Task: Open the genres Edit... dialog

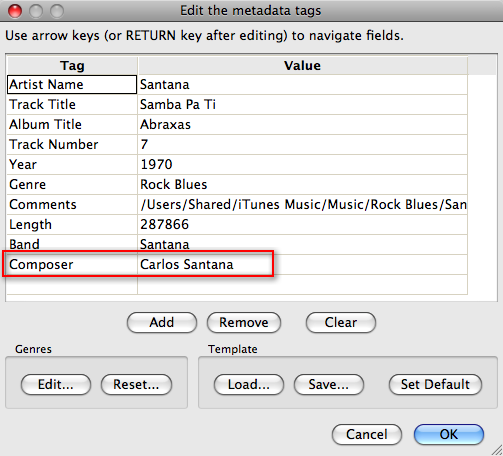Action: click(x=56, y=384)
